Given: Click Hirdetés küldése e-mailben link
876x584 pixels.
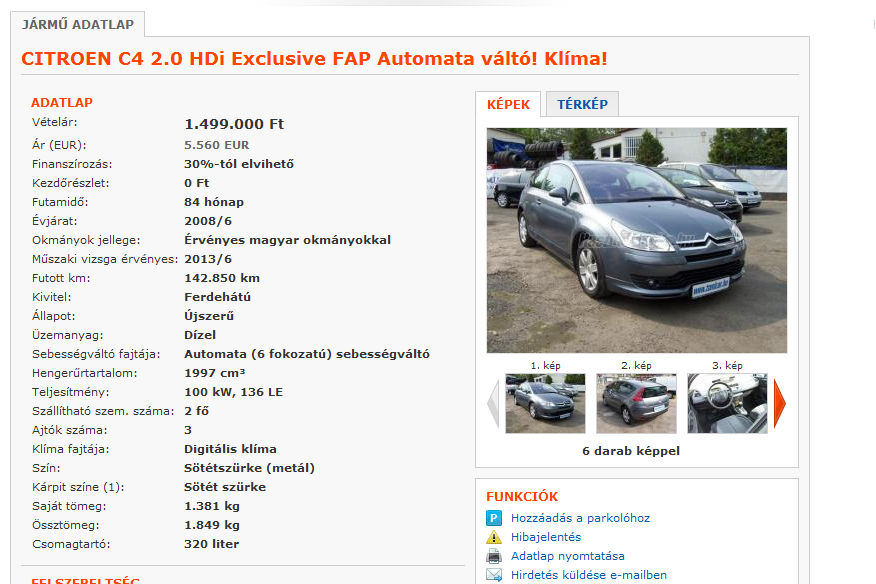Looking at the screenshot, I should pyautogui.click(x=589, y=574).
